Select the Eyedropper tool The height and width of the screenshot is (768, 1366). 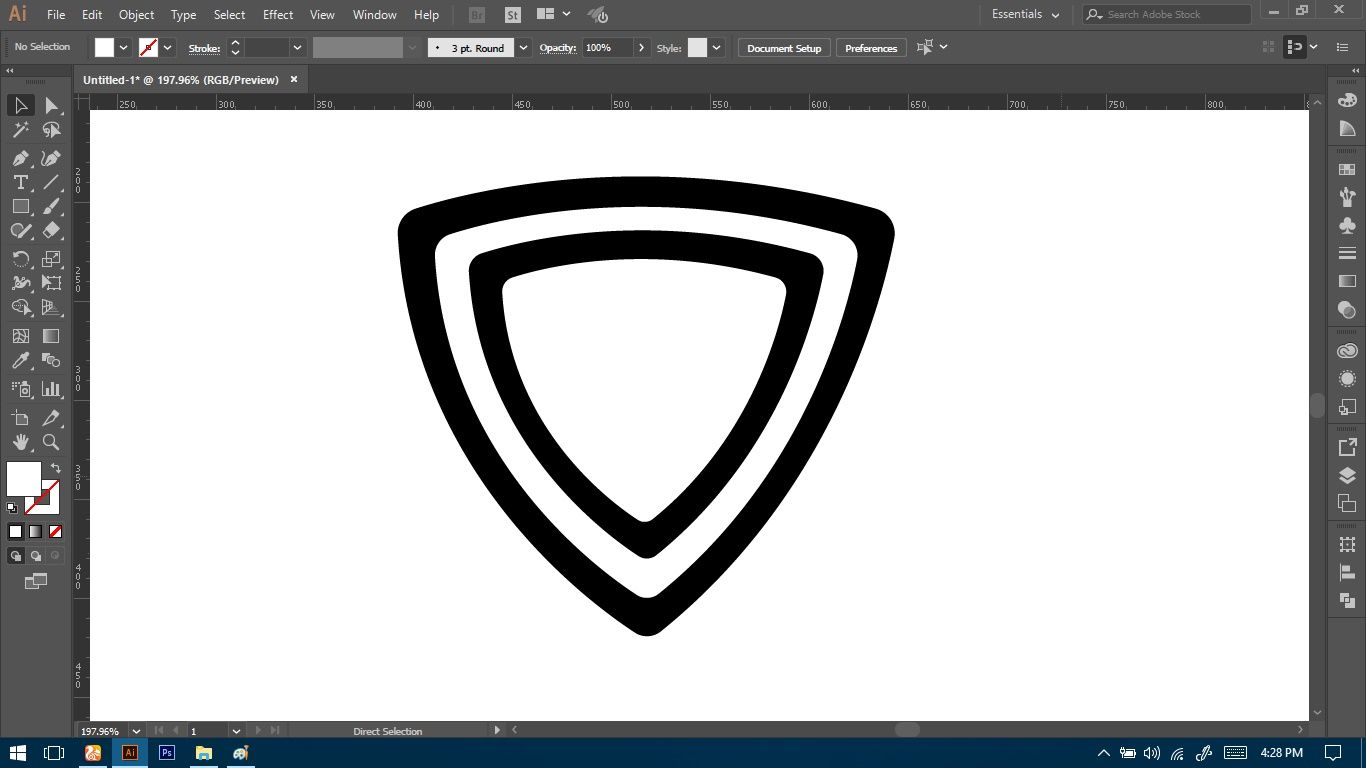20,360
